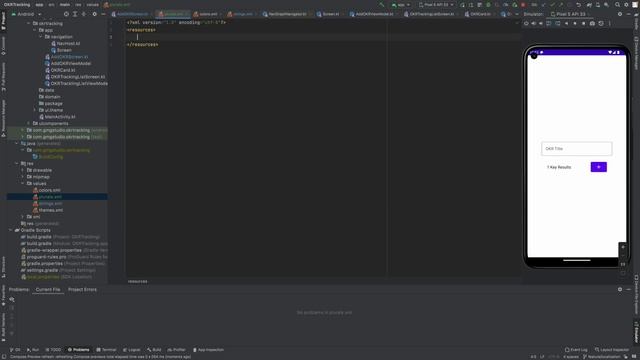Click the emulator zoom in plus button
The width and height of the screenshot is (640, 360).
click(623, 247)
